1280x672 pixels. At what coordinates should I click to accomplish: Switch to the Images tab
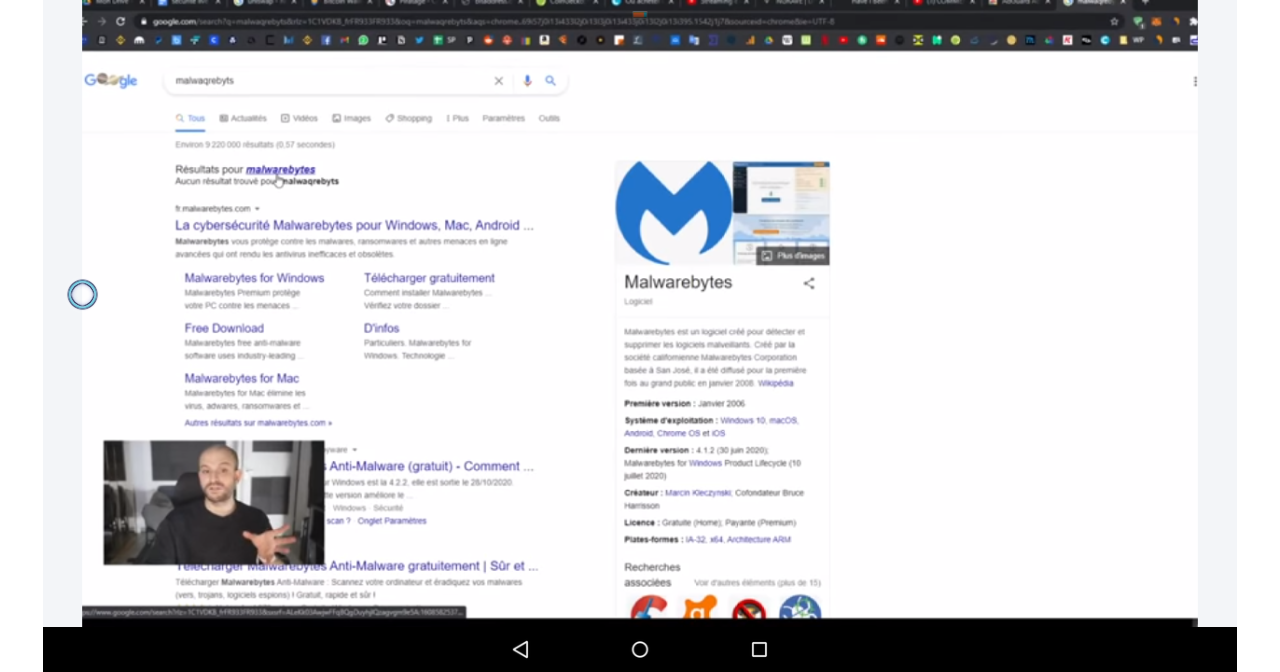coord(351,118)
